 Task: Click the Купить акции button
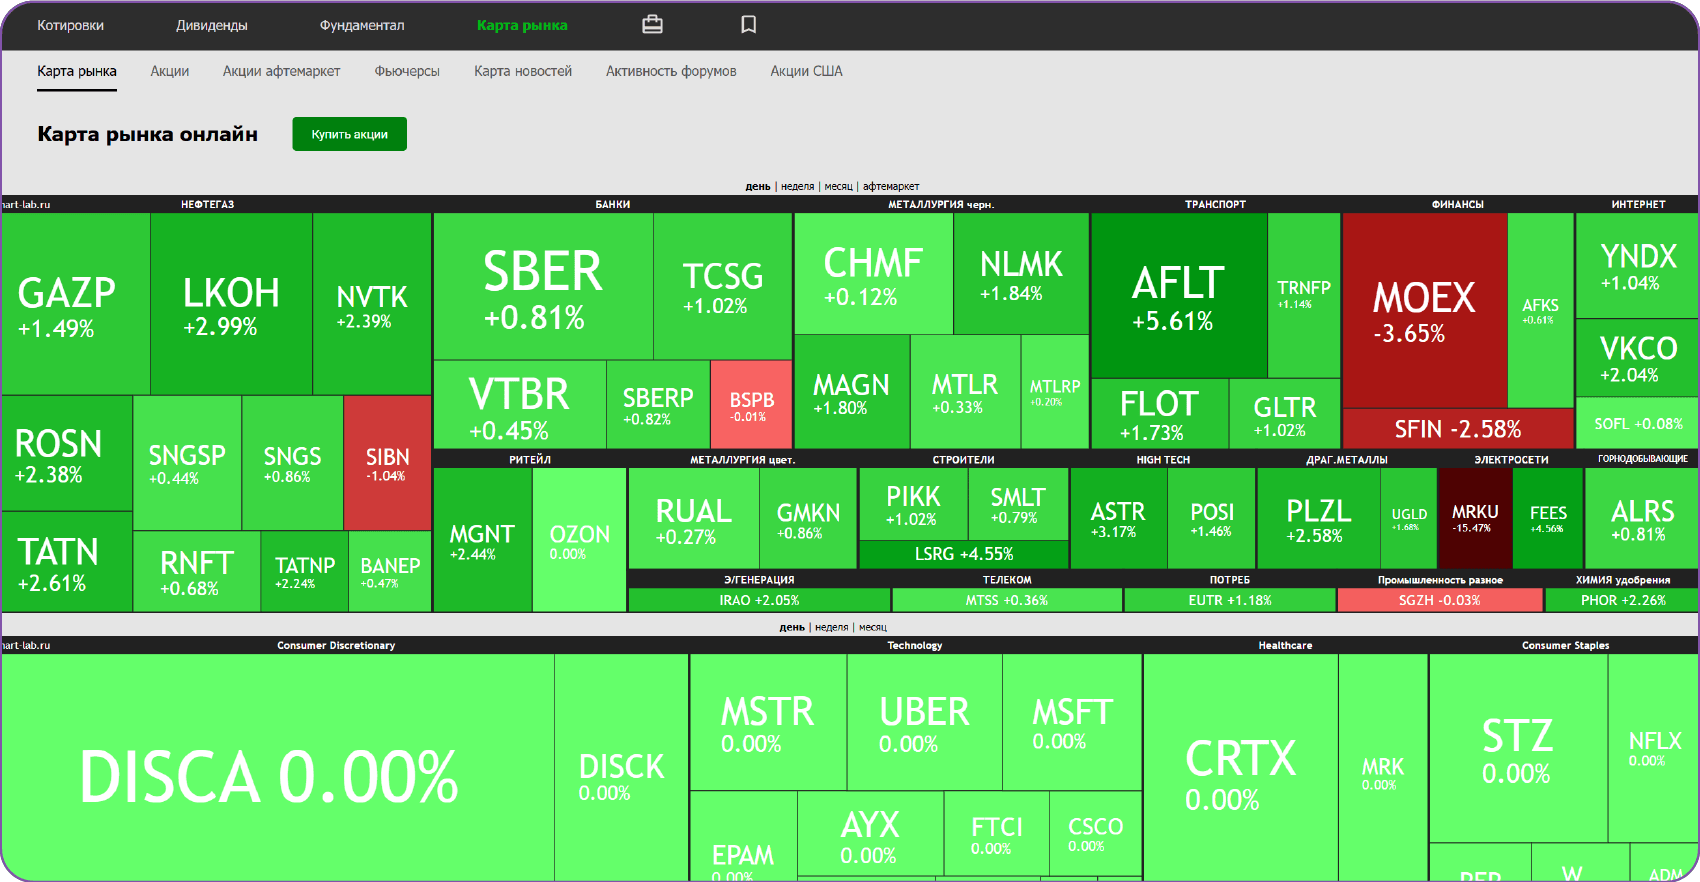click(x=349, y=134)
